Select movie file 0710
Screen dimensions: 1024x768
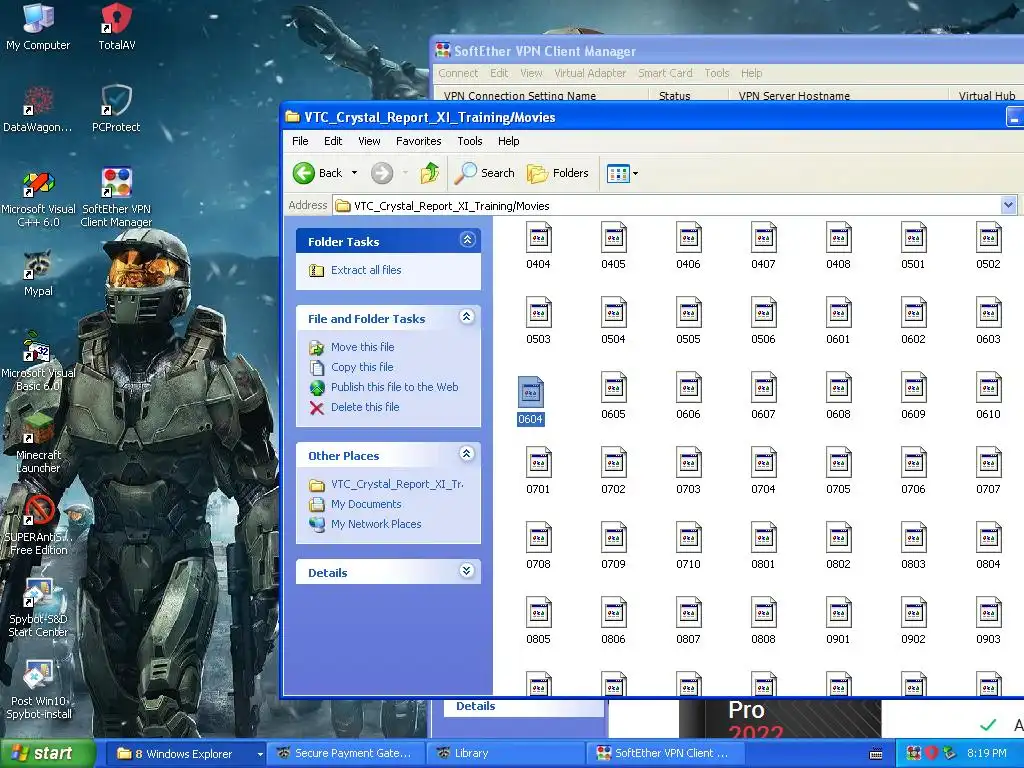(688, 545)
